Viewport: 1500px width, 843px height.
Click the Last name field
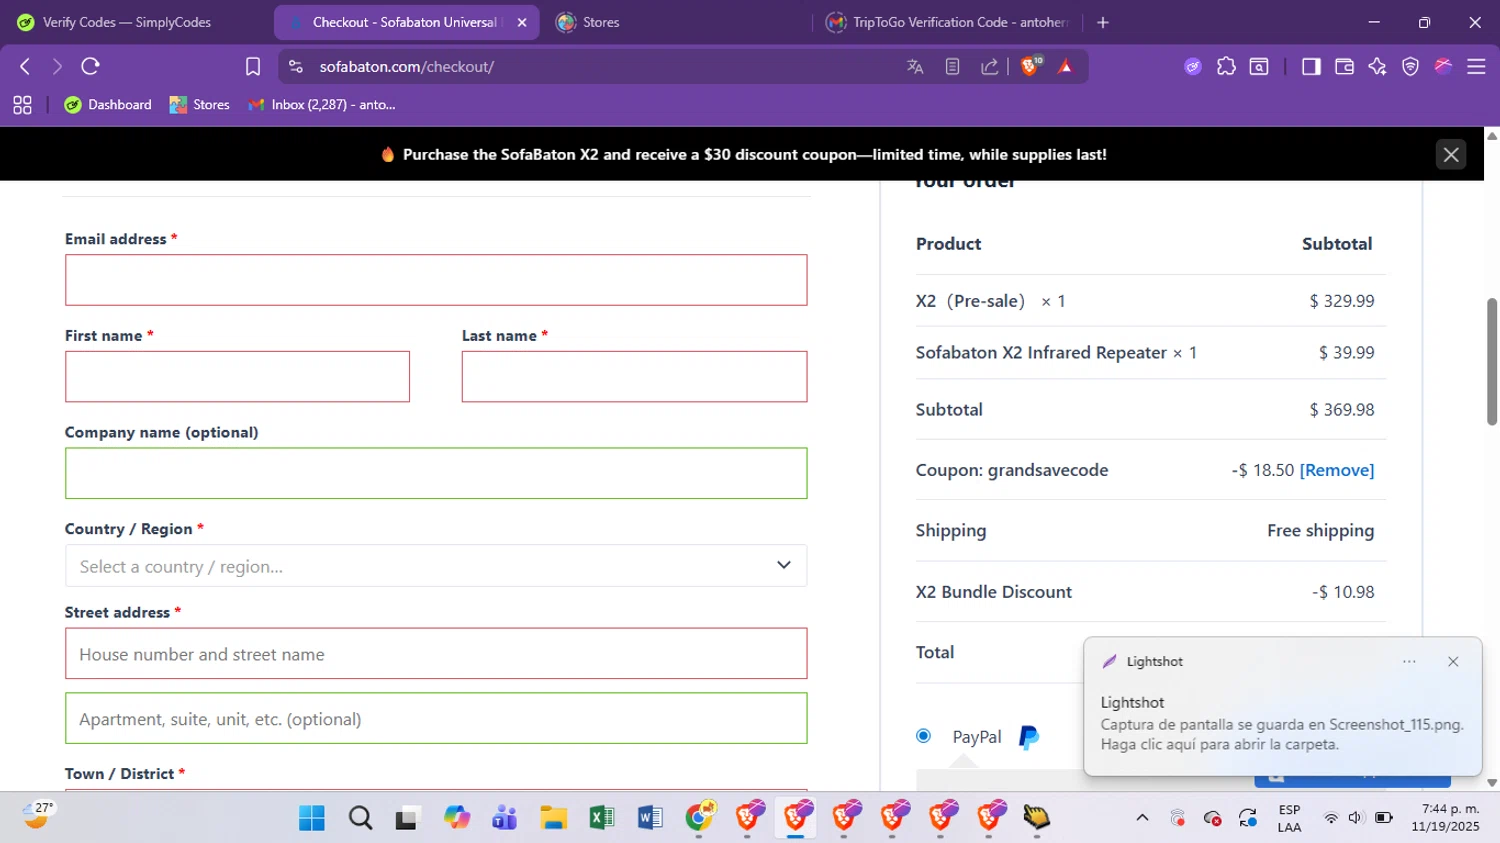634,377
